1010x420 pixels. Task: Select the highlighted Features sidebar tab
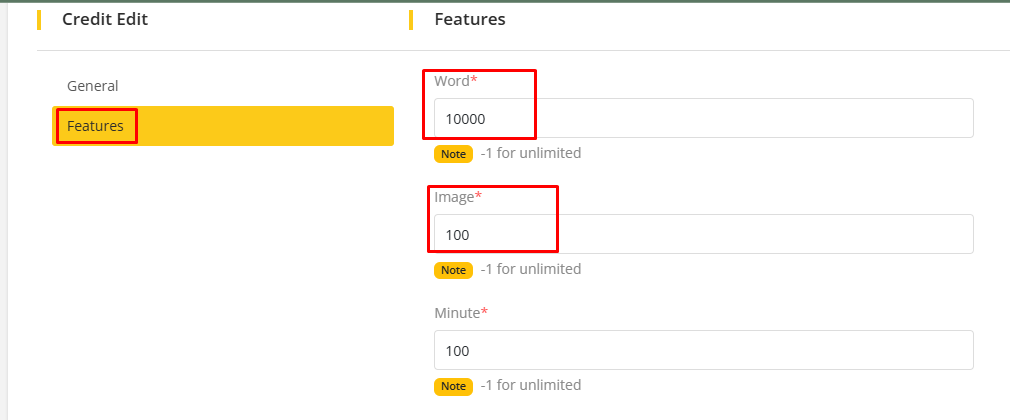96,126
